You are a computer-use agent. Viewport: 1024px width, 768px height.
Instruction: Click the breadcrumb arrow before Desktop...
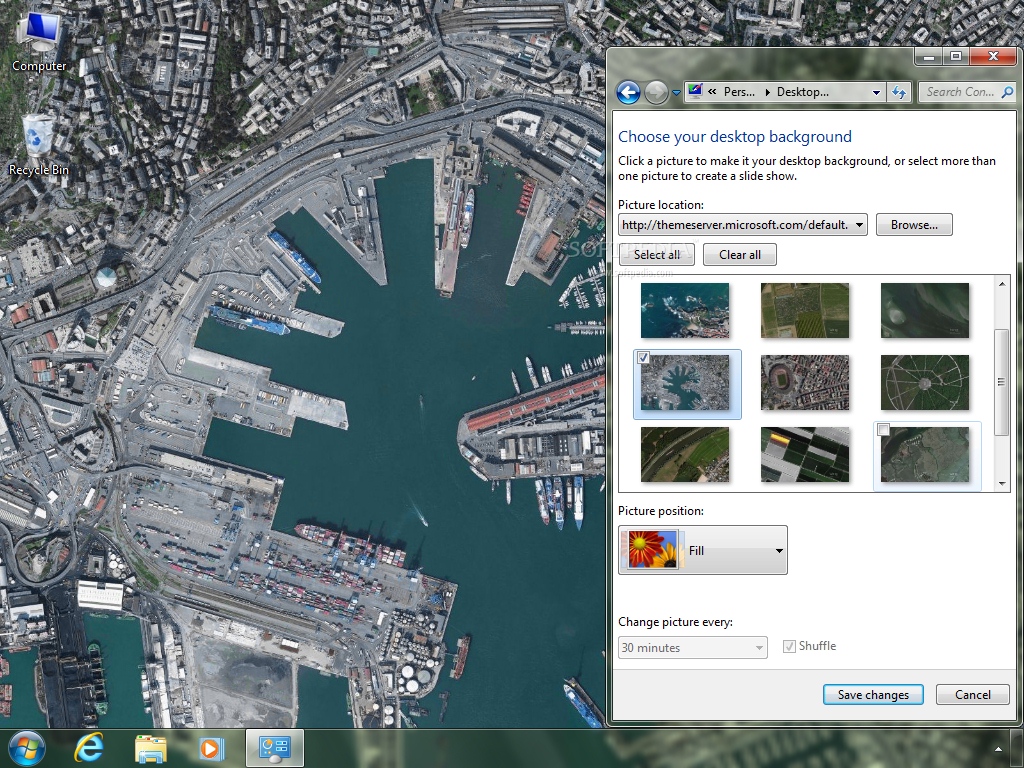point(767,92)
